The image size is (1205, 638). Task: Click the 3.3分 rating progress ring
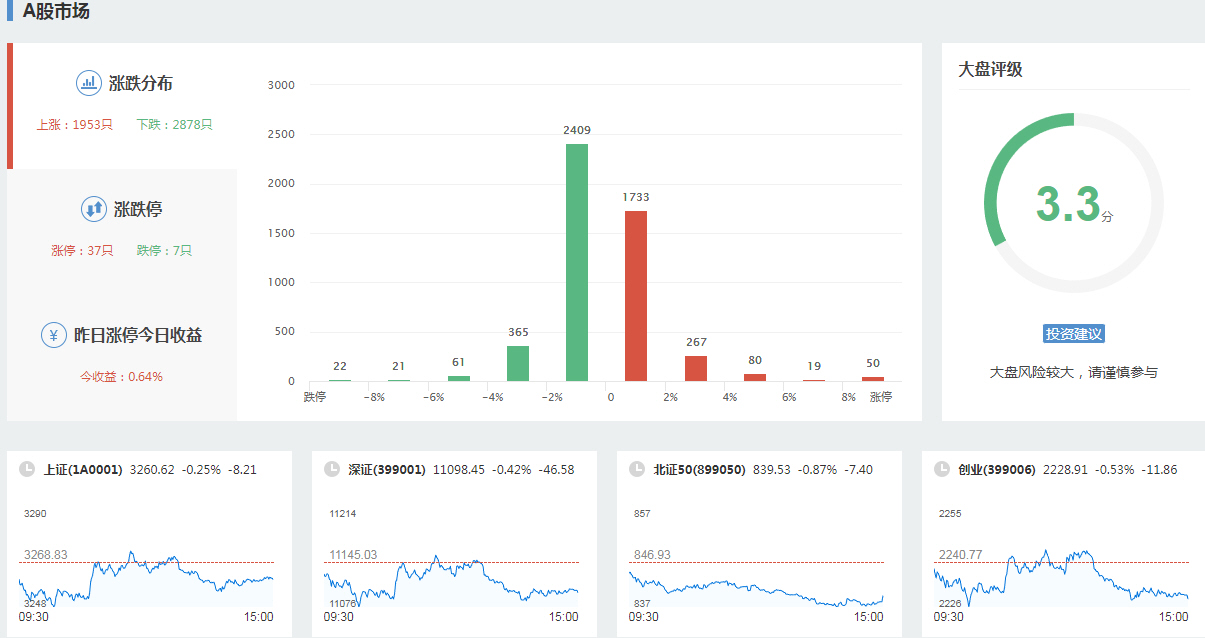tap(1073, 203)
